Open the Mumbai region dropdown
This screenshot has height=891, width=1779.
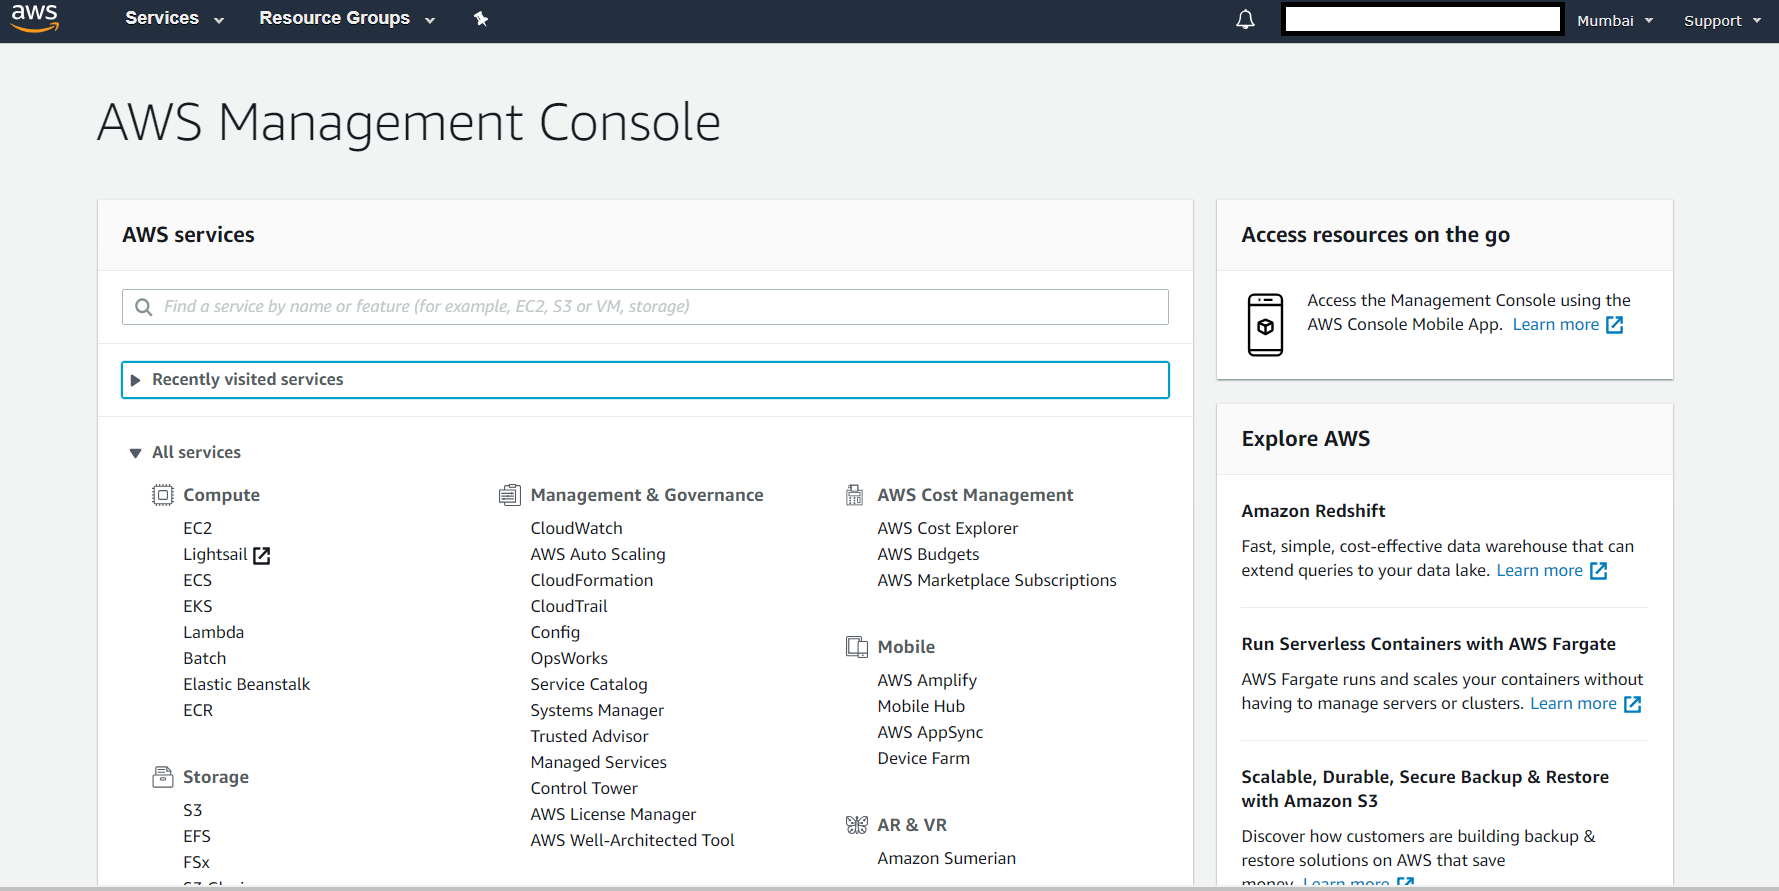click(x=1615, y=21)
